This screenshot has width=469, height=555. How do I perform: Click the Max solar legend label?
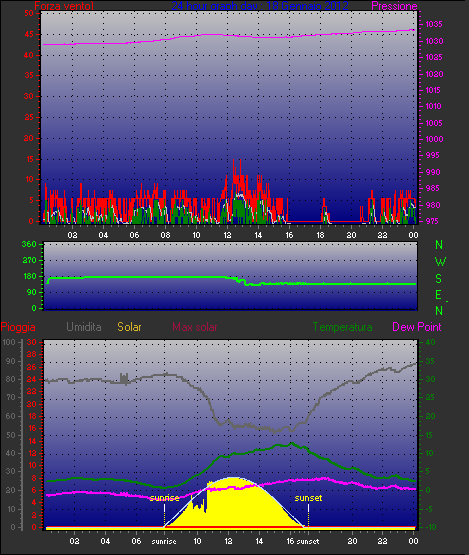click(195, 327)
